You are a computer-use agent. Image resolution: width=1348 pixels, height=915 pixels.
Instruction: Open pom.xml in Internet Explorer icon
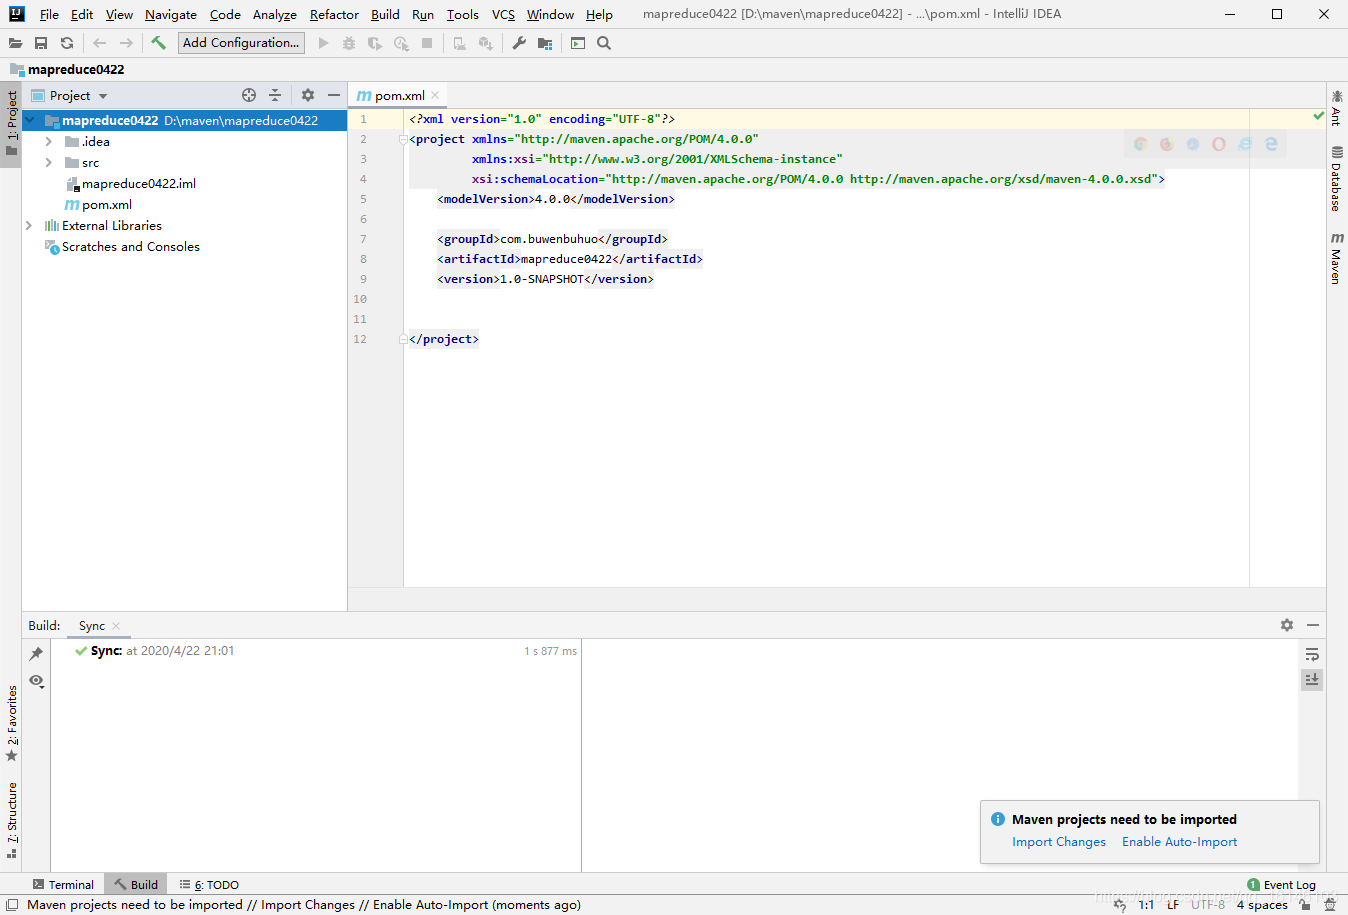pos(1245,144)
